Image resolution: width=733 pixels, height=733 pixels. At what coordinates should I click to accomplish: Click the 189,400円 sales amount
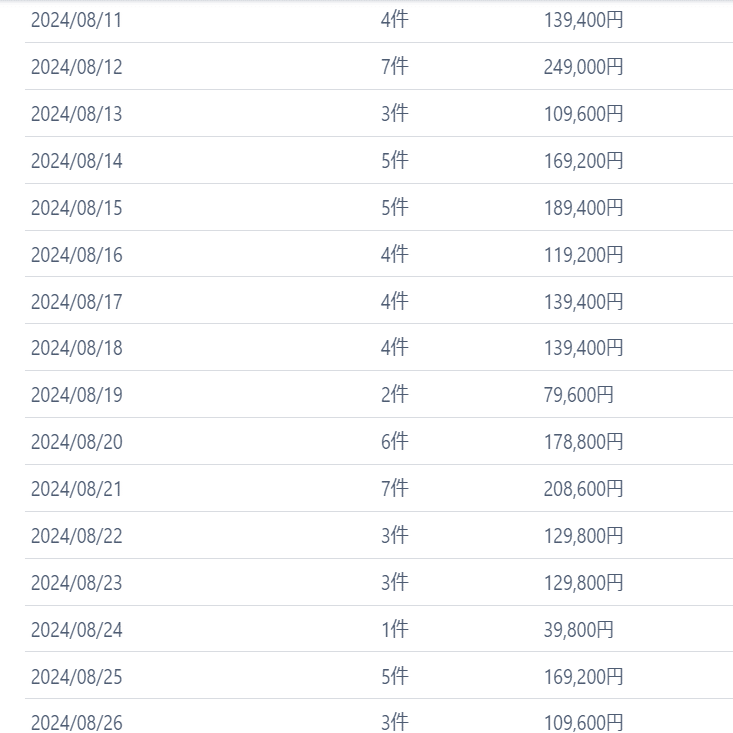[583, 208]
